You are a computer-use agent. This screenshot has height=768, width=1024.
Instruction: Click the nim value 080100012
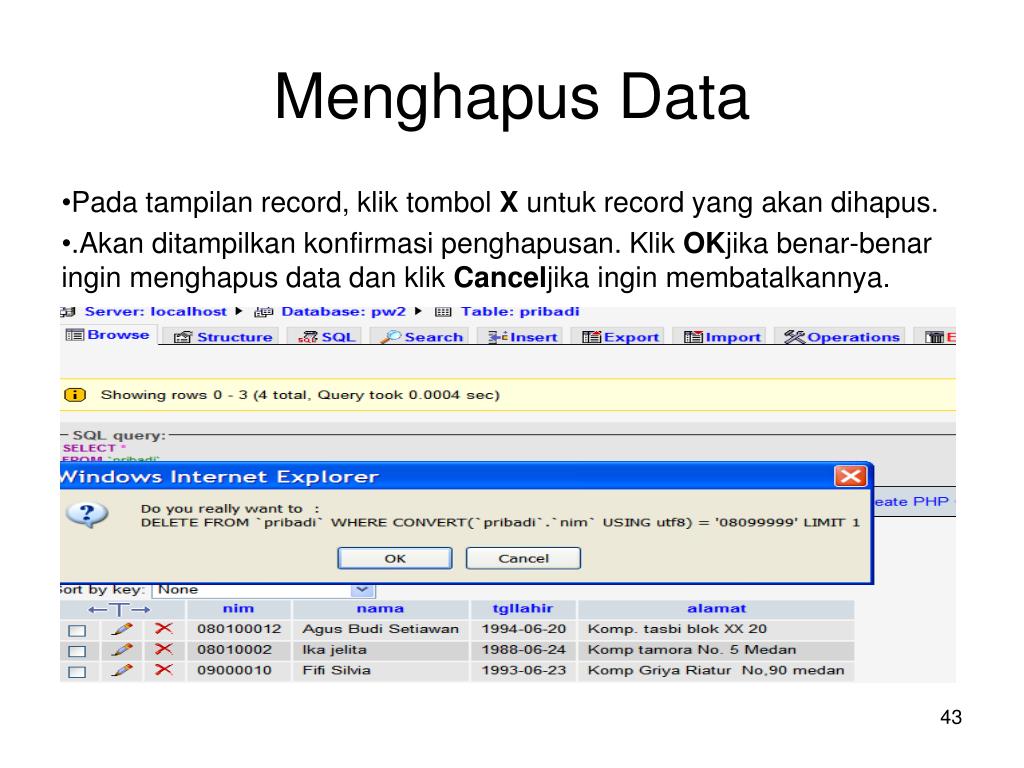pyautogui.click(x=239, y=629)
